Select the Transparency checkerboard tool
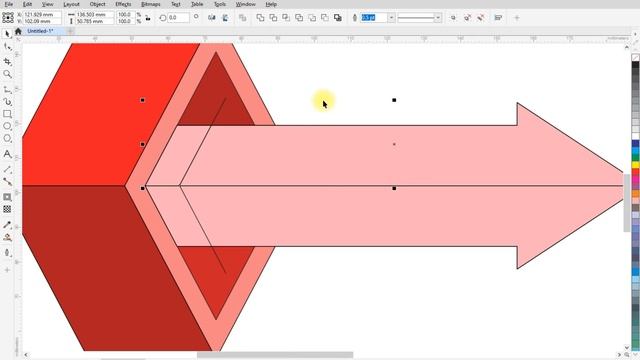The width and height of the screenshot is (640, 360). [x=7, y=209]
